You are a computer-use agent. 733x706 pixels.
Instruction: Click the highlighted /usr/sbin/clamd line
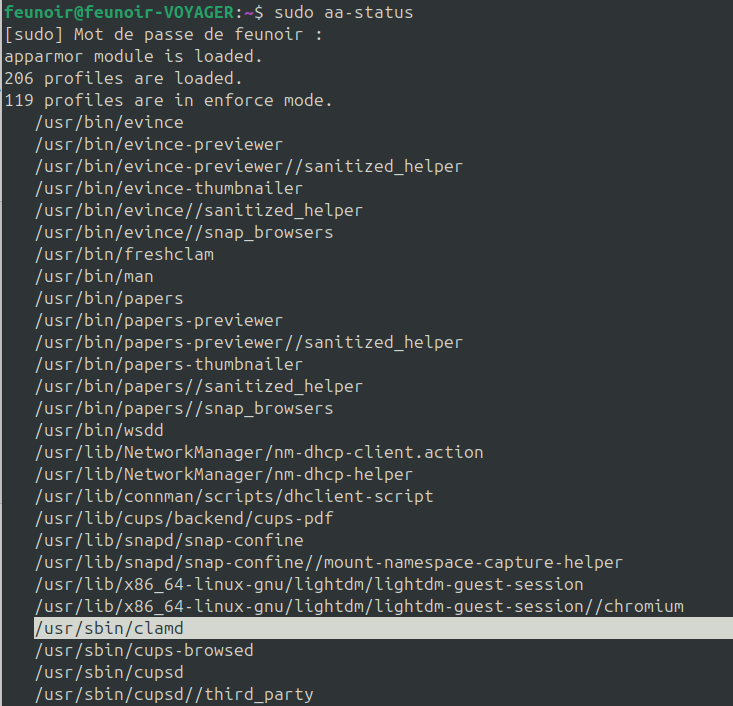pos(109,628)
